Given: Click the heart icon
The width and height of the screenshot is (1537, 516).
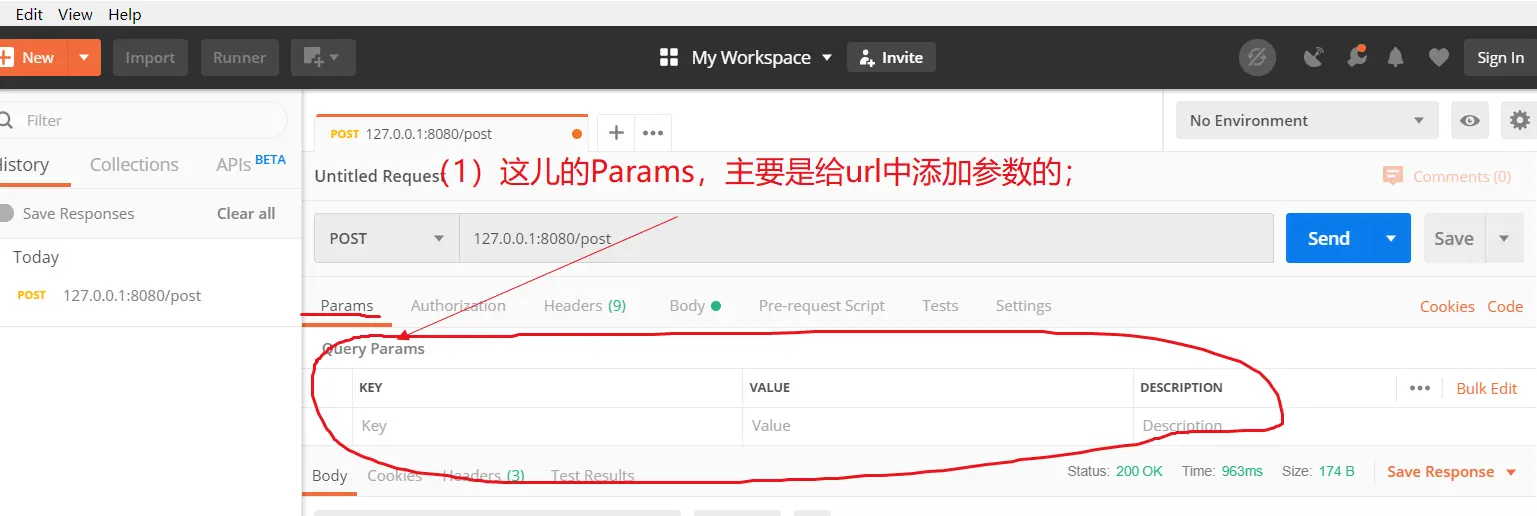Looking at the screenshot, I should [1438, 58].
